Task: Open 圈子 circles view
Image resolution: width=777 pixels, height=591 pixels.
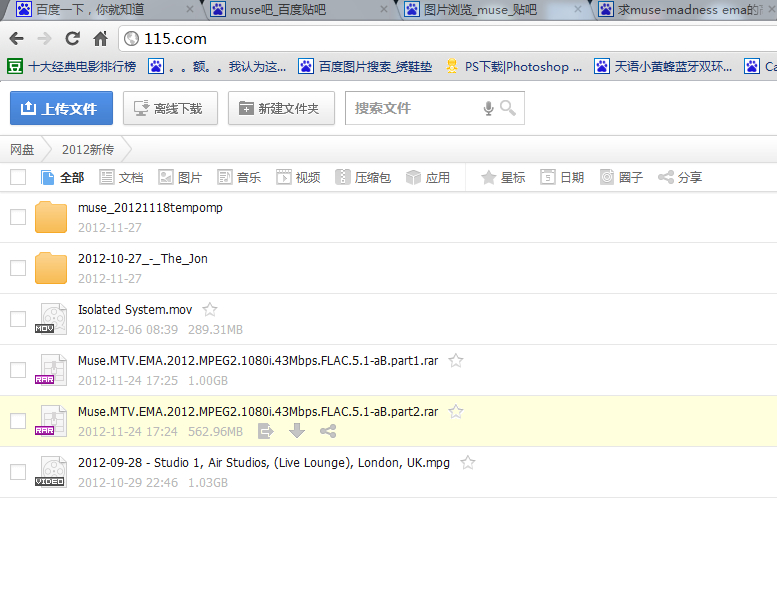Action: (621, 177)
